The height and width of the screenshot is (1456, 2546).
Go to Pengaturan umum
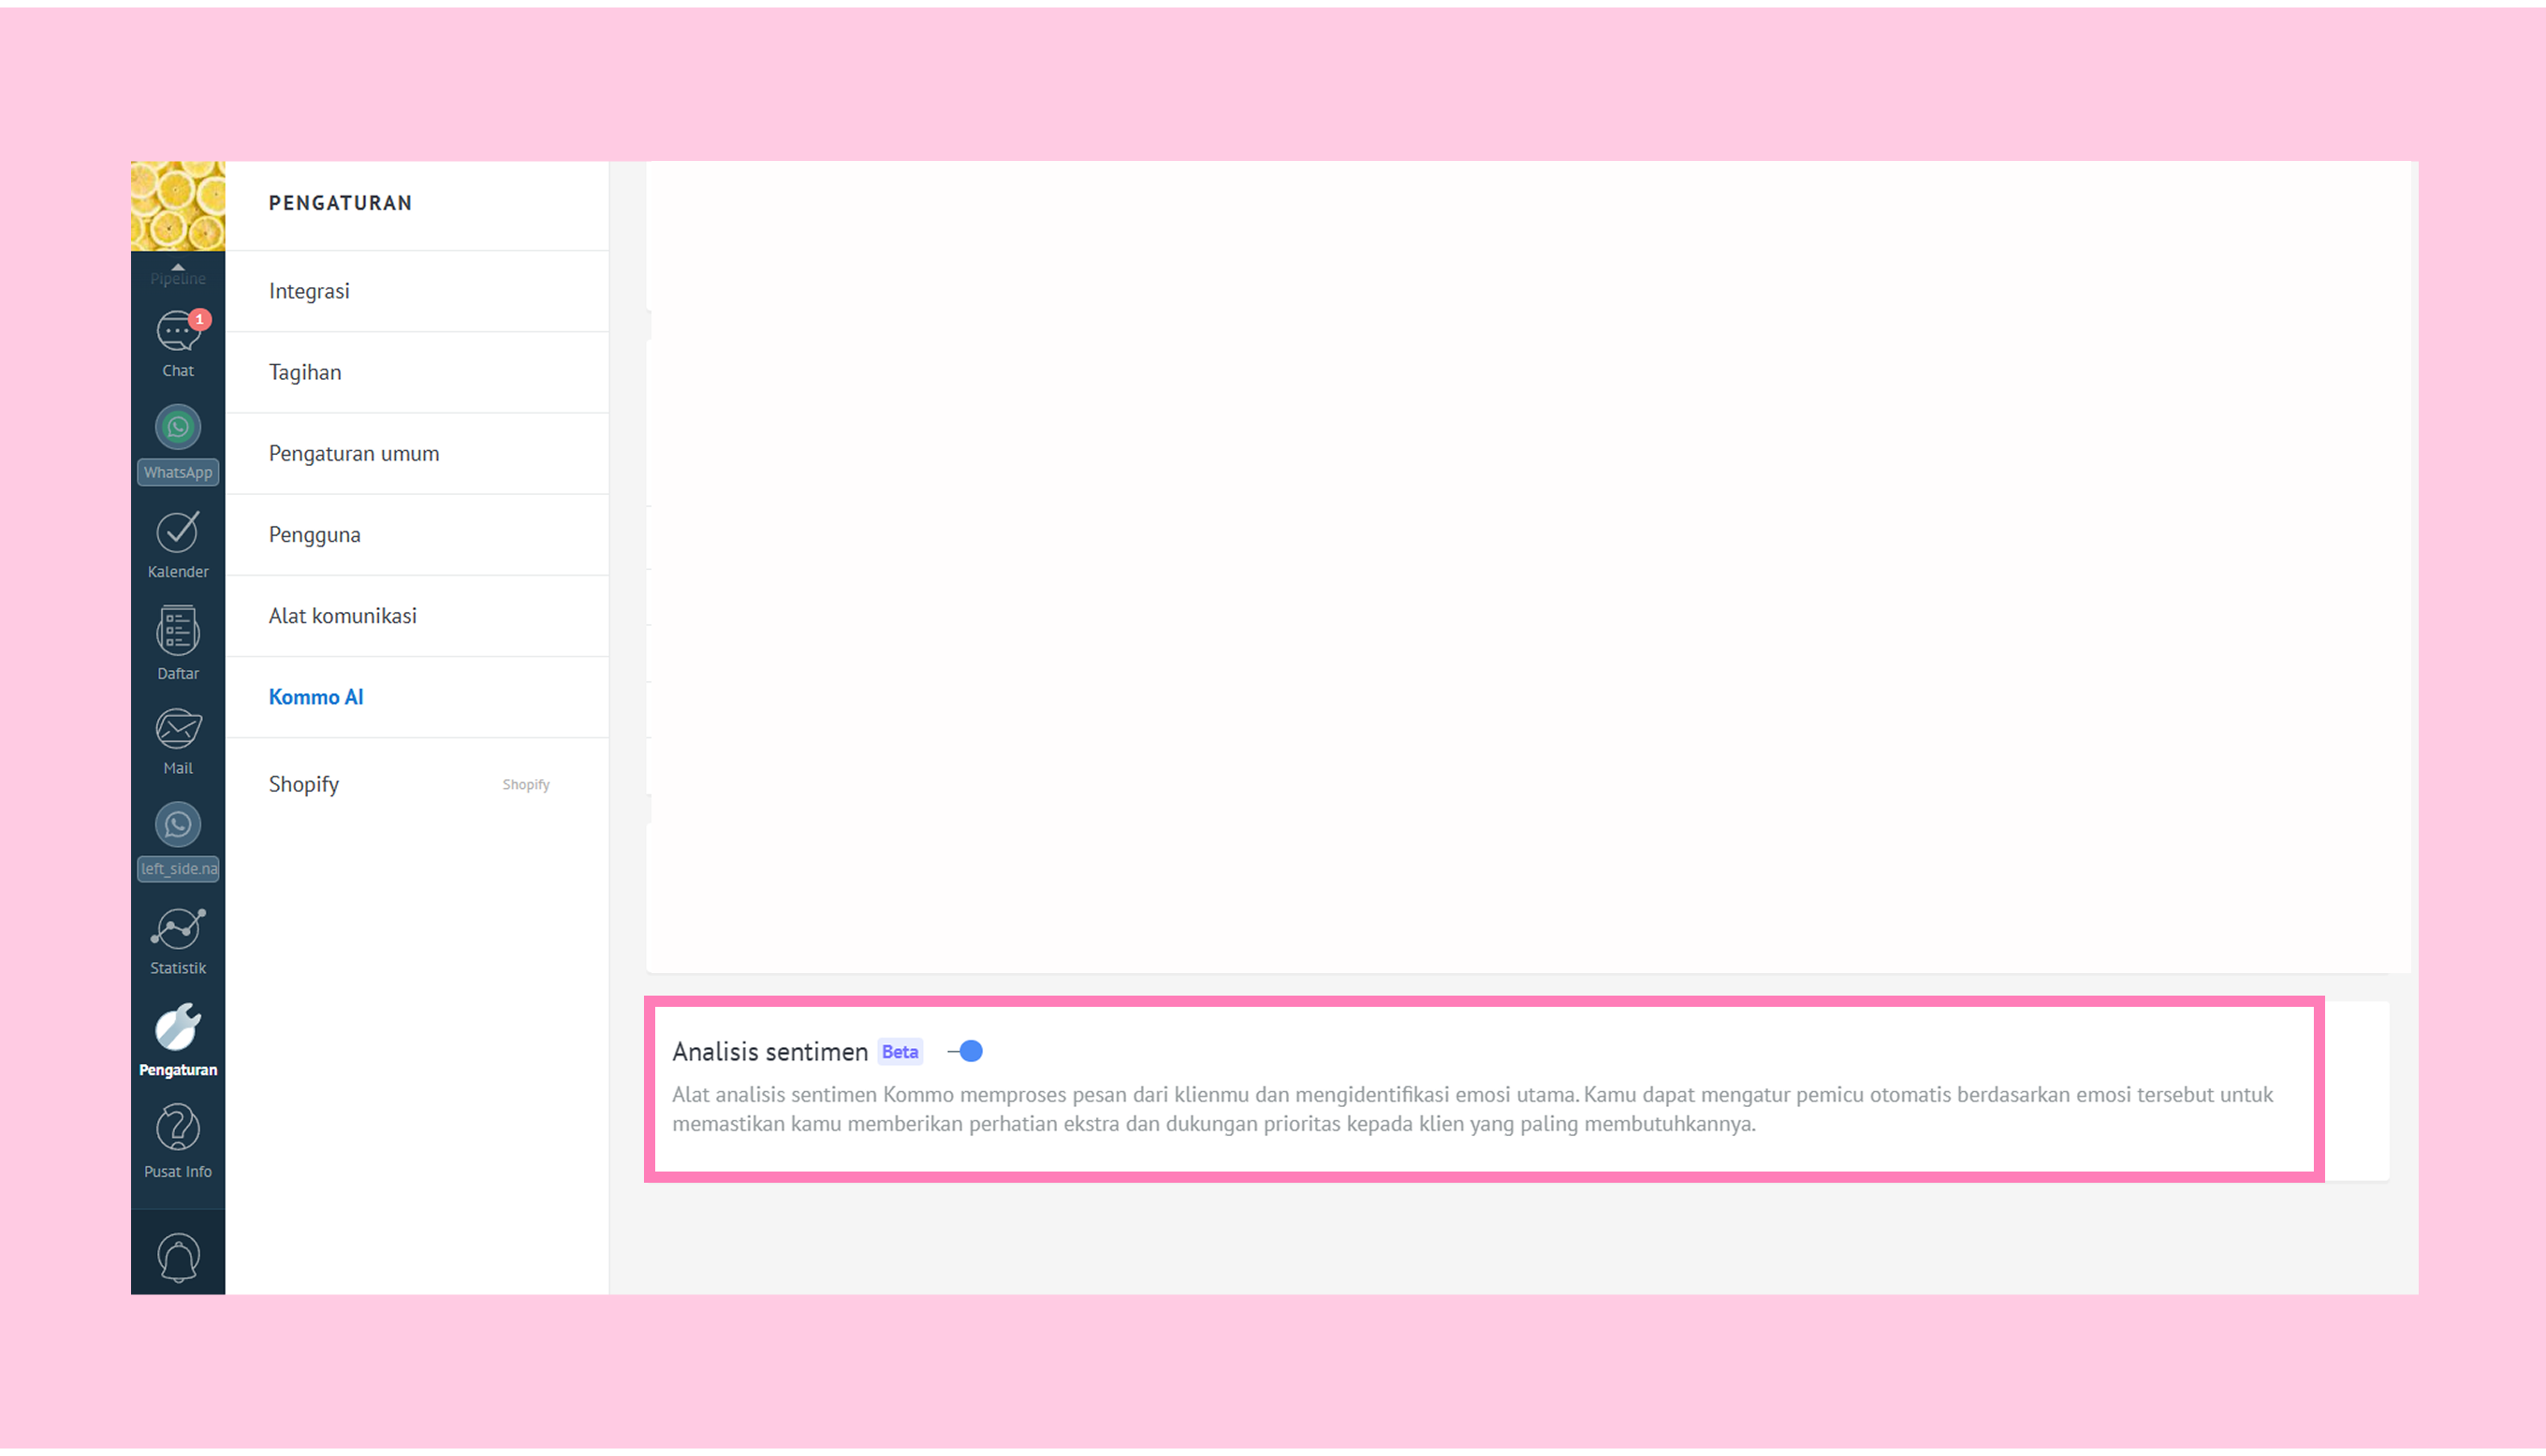[417, 453]
